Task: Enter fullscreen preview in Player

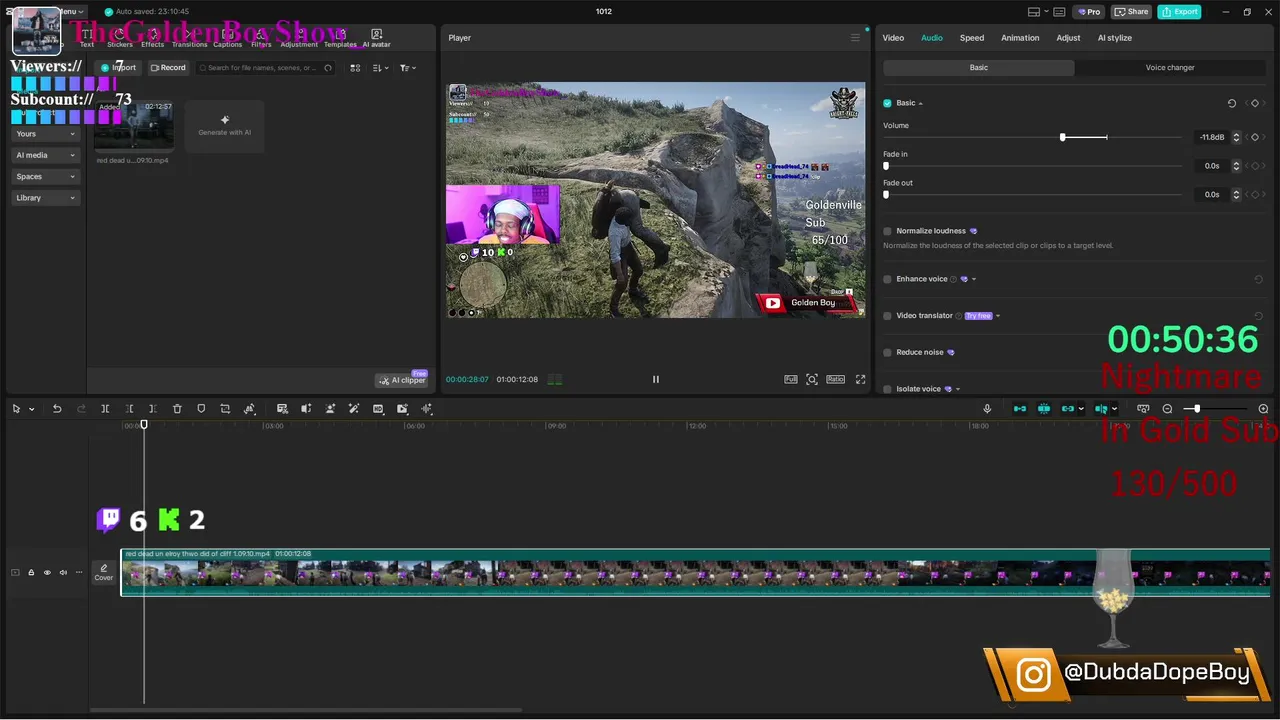Action: [x=860, y=379]
